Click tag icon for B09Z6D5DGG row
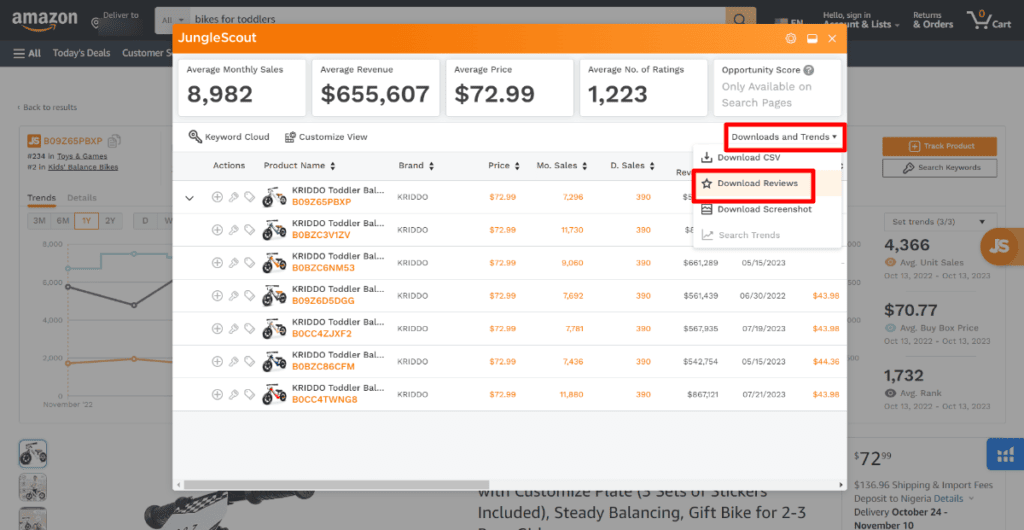Viewport: 1024px width, 530px height. coord(249,296)
